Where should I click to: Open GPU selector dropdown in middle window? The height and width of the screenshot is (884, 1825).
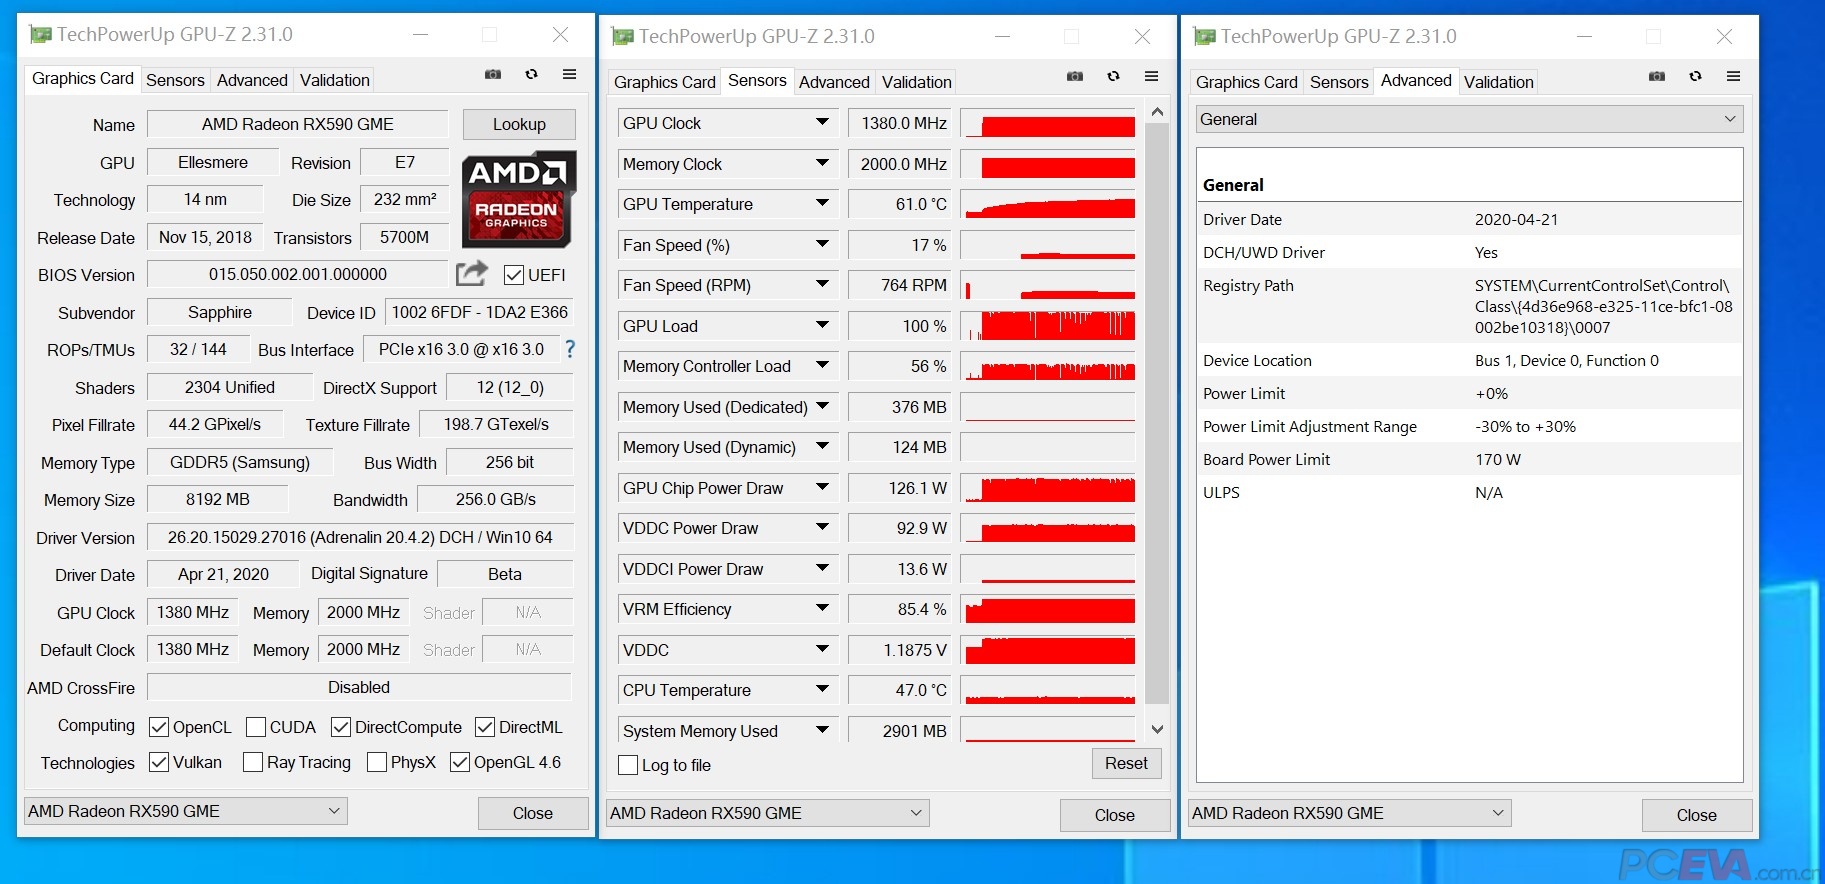pyautogui.click(x=767, y=813)
